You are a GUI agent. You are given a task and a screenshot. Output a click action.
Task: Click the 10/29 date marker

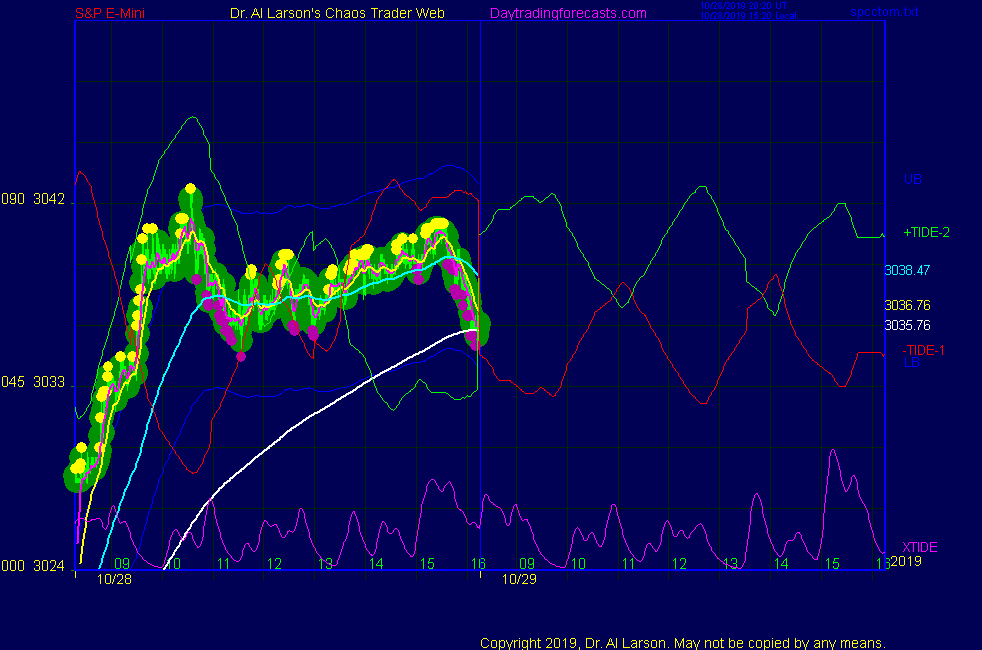click(518, 578)
